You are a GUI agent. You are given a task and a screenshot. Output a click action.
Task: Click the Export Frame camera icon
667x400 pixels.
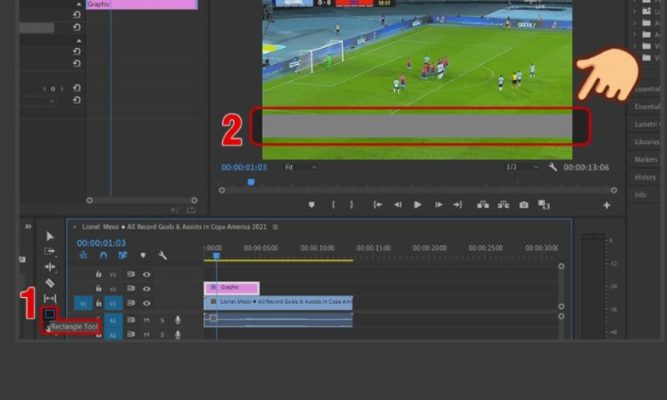523,205
